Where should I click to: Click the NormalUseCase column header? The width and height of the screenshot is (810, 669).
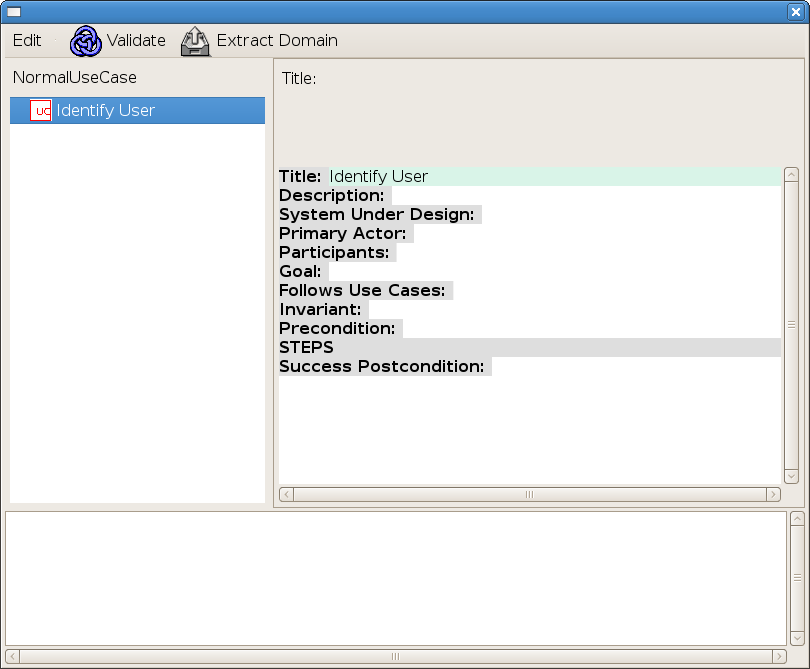75,77
